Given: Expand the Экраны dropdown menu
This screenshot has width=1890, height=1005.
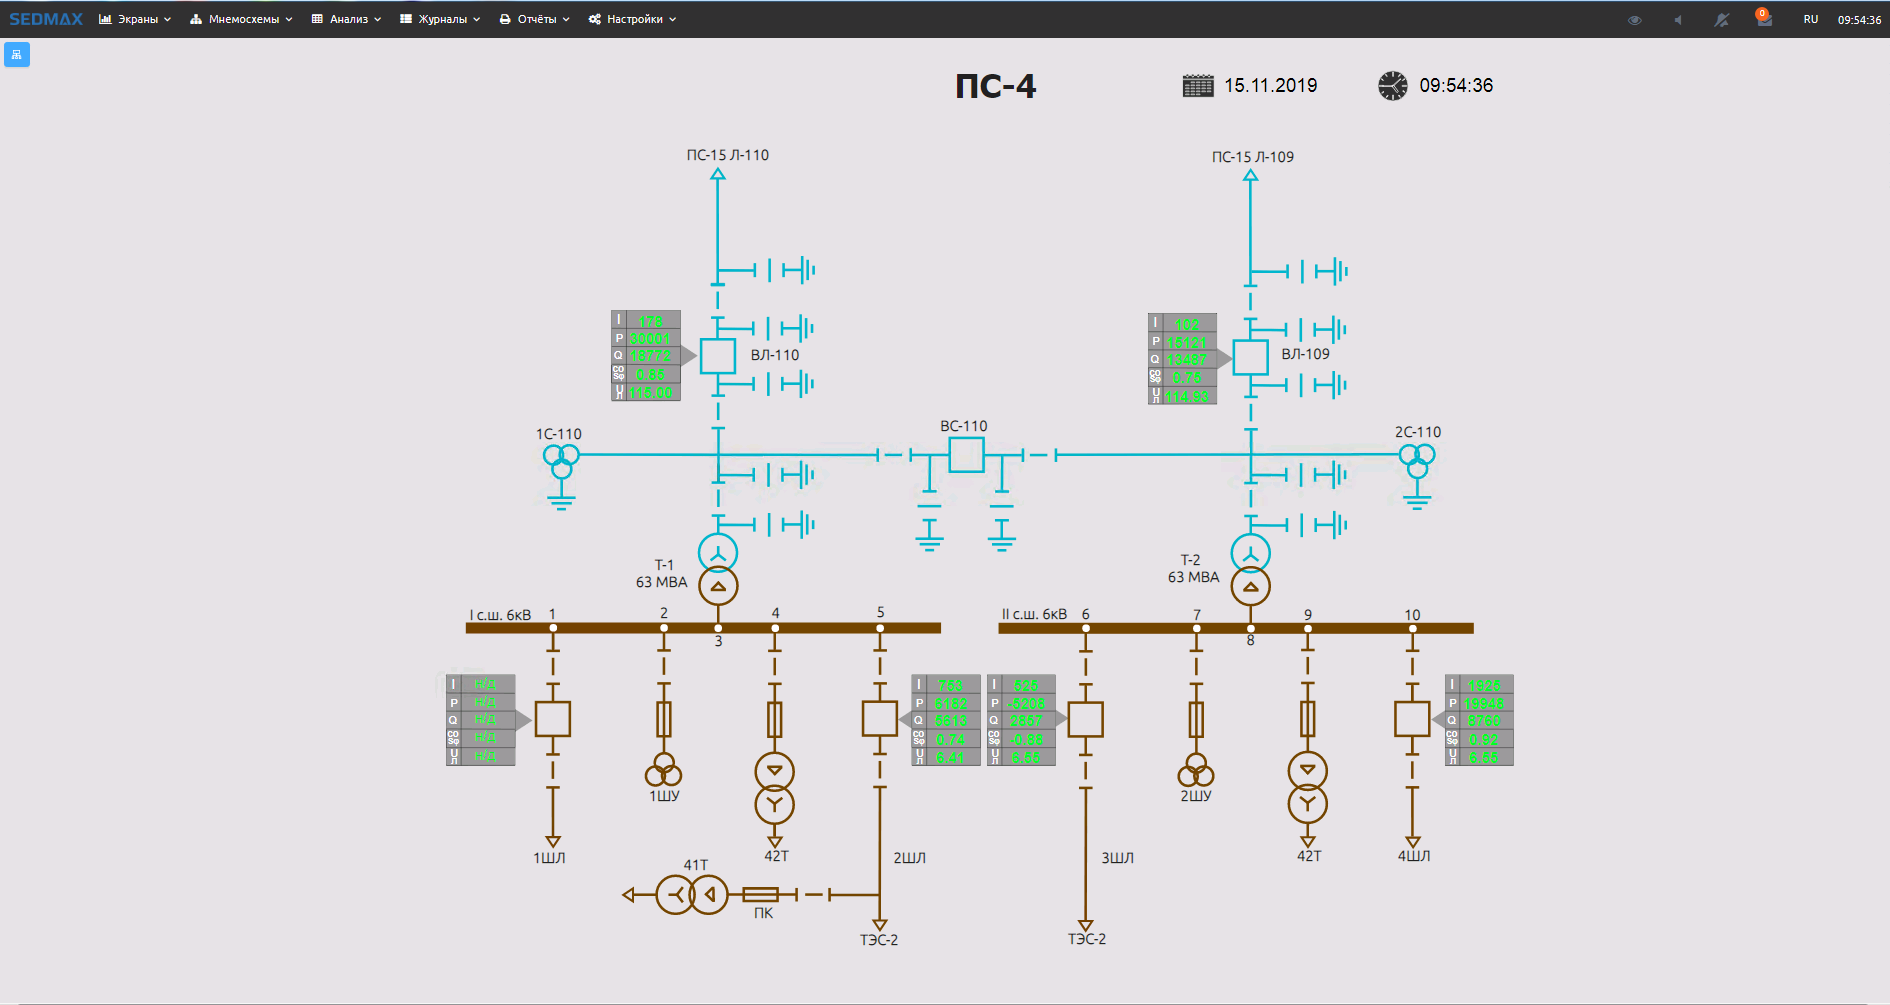Looking at the screenshot, I should click(135, 19).
